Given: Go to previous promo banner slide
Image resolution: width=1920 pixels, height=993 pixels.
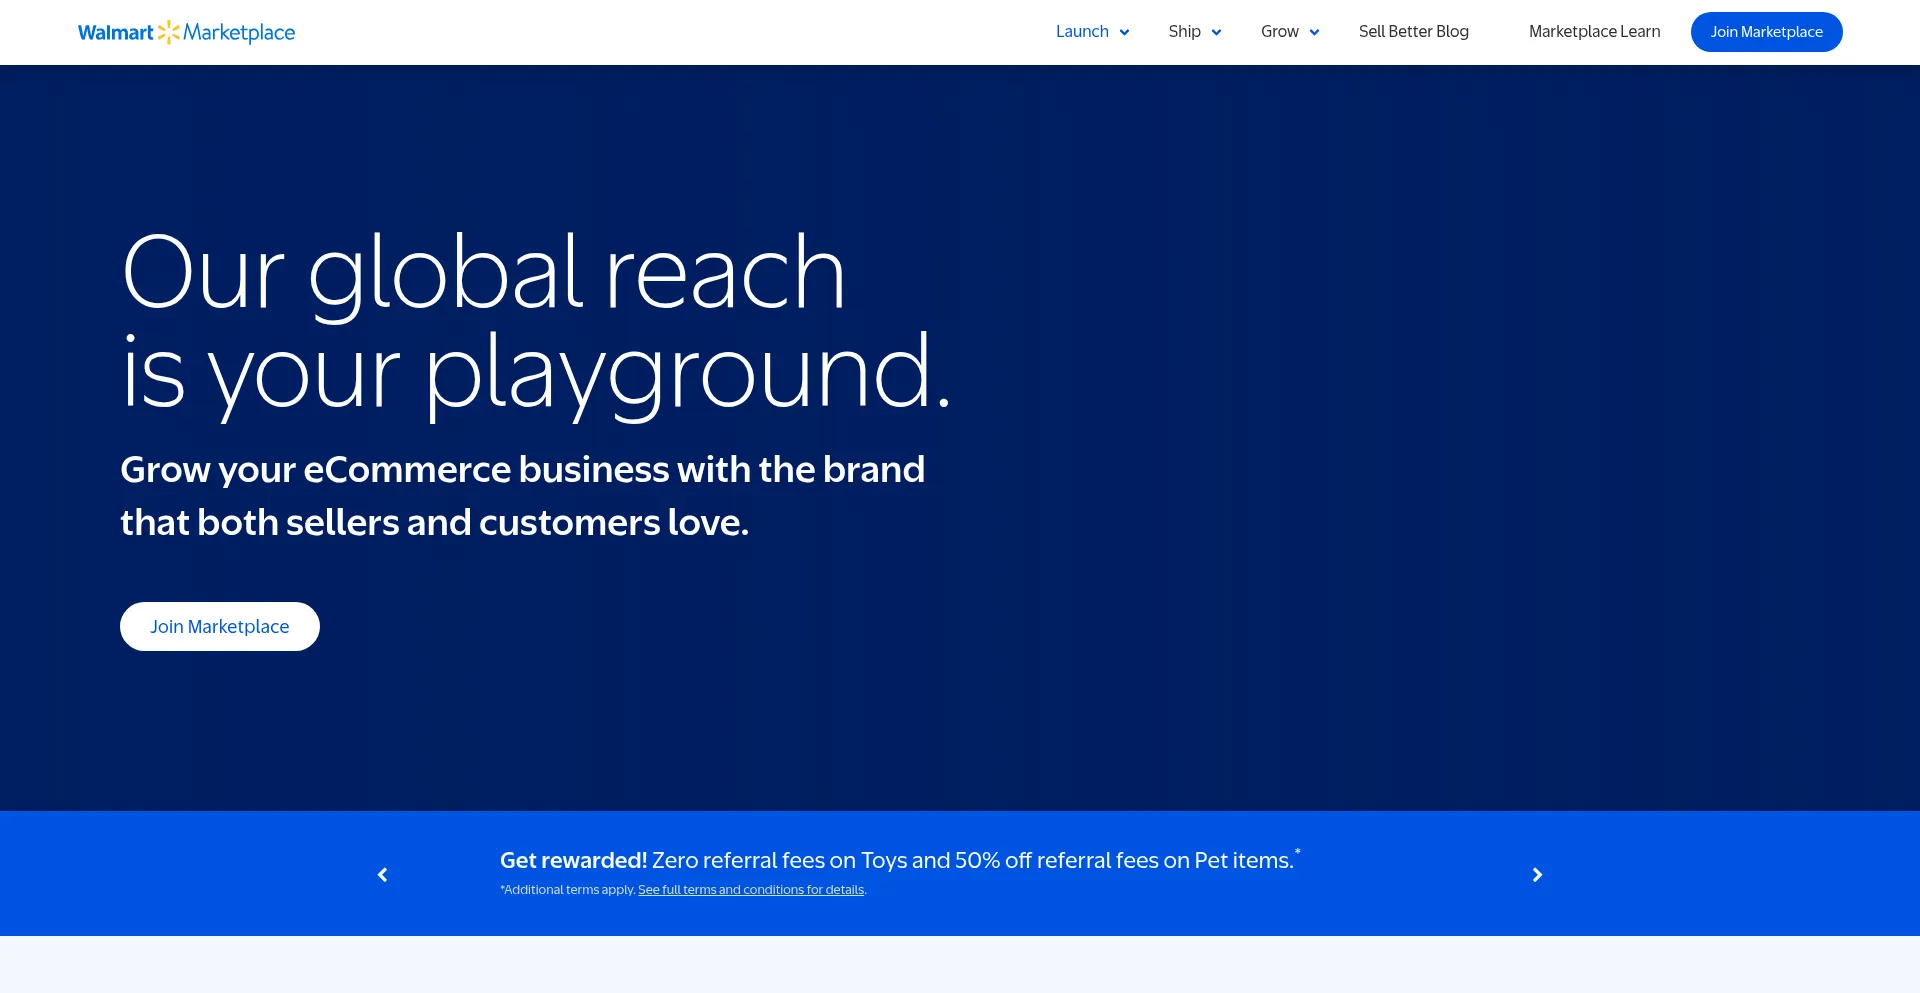Looking at the screenshot, I should pyautogui.click(x=382, y=875).
